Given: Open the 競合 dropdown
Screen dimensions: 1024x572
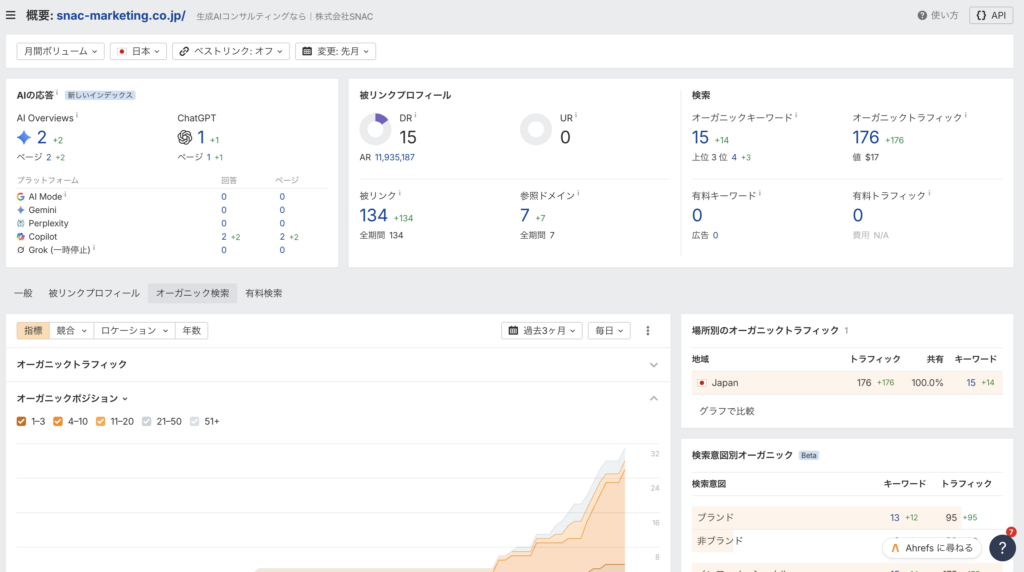Looking at the screenshot, I should tap(71, 330).
